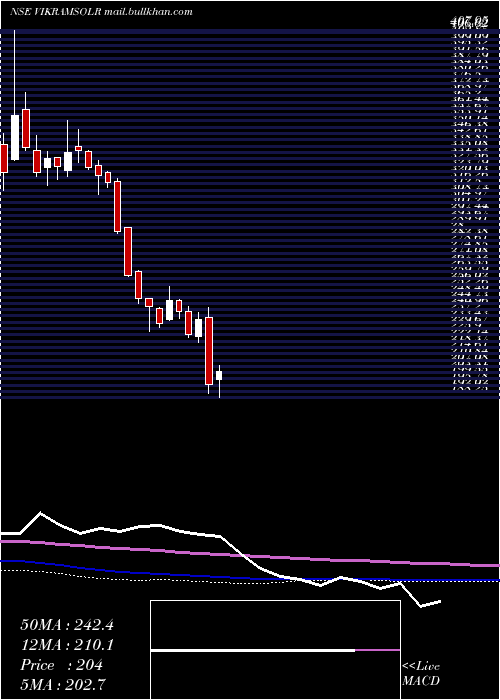Click the tall white candle with long upper wick

tap(15, 138)
